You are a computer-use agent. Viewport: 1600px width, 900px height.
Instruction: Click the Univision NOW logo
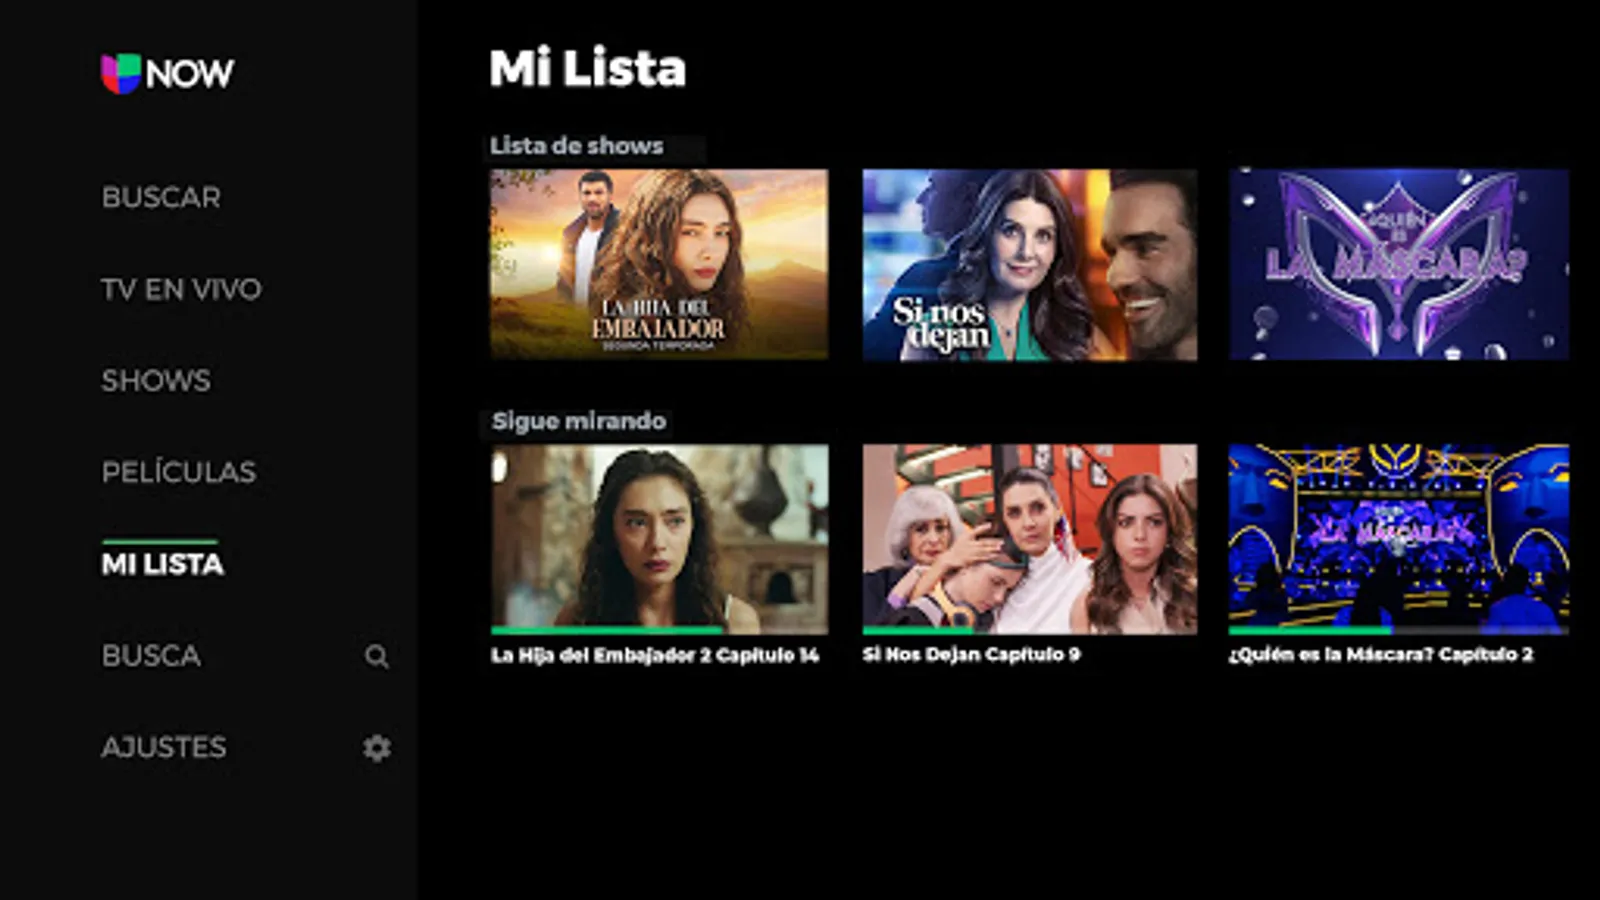pyautogui.click(x=167, y=73)
